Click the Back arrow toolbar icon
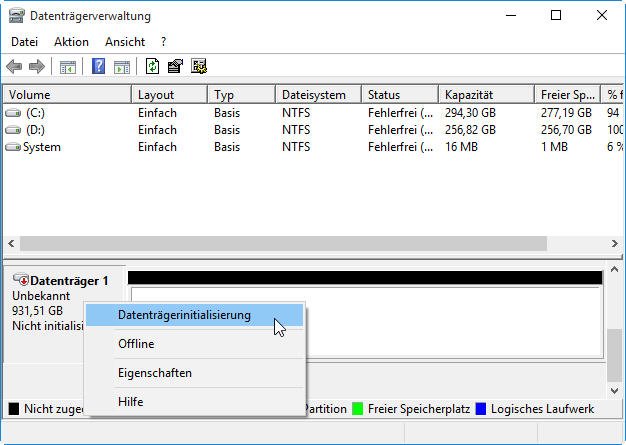Image resolution: width=626 pixels, height=445 pixels. click(14, 66)
